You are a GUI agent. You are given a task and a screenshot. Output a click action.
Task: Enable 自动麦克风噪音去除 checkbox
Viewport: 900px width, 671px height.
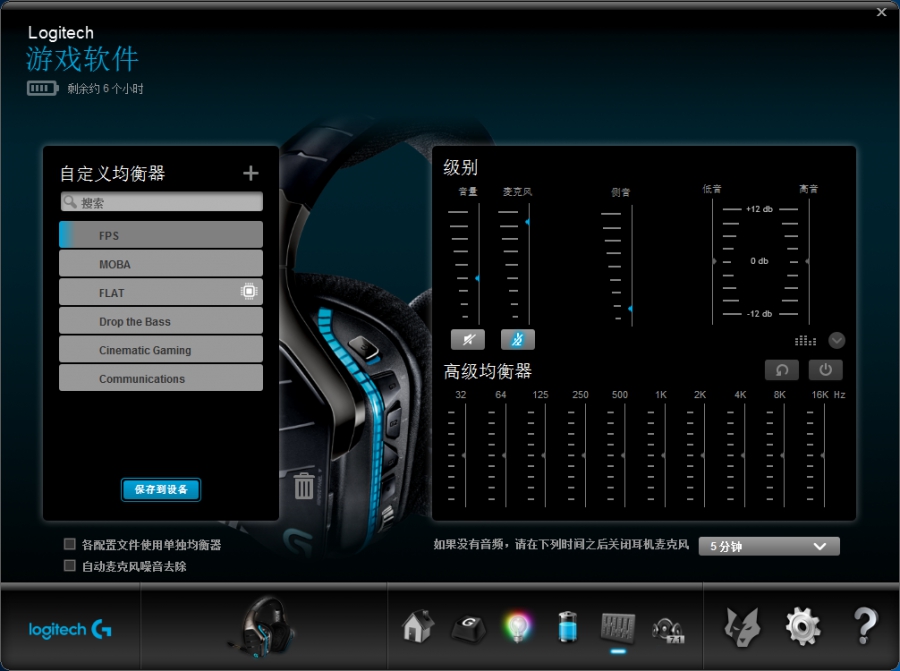click(x=70, y=566)
